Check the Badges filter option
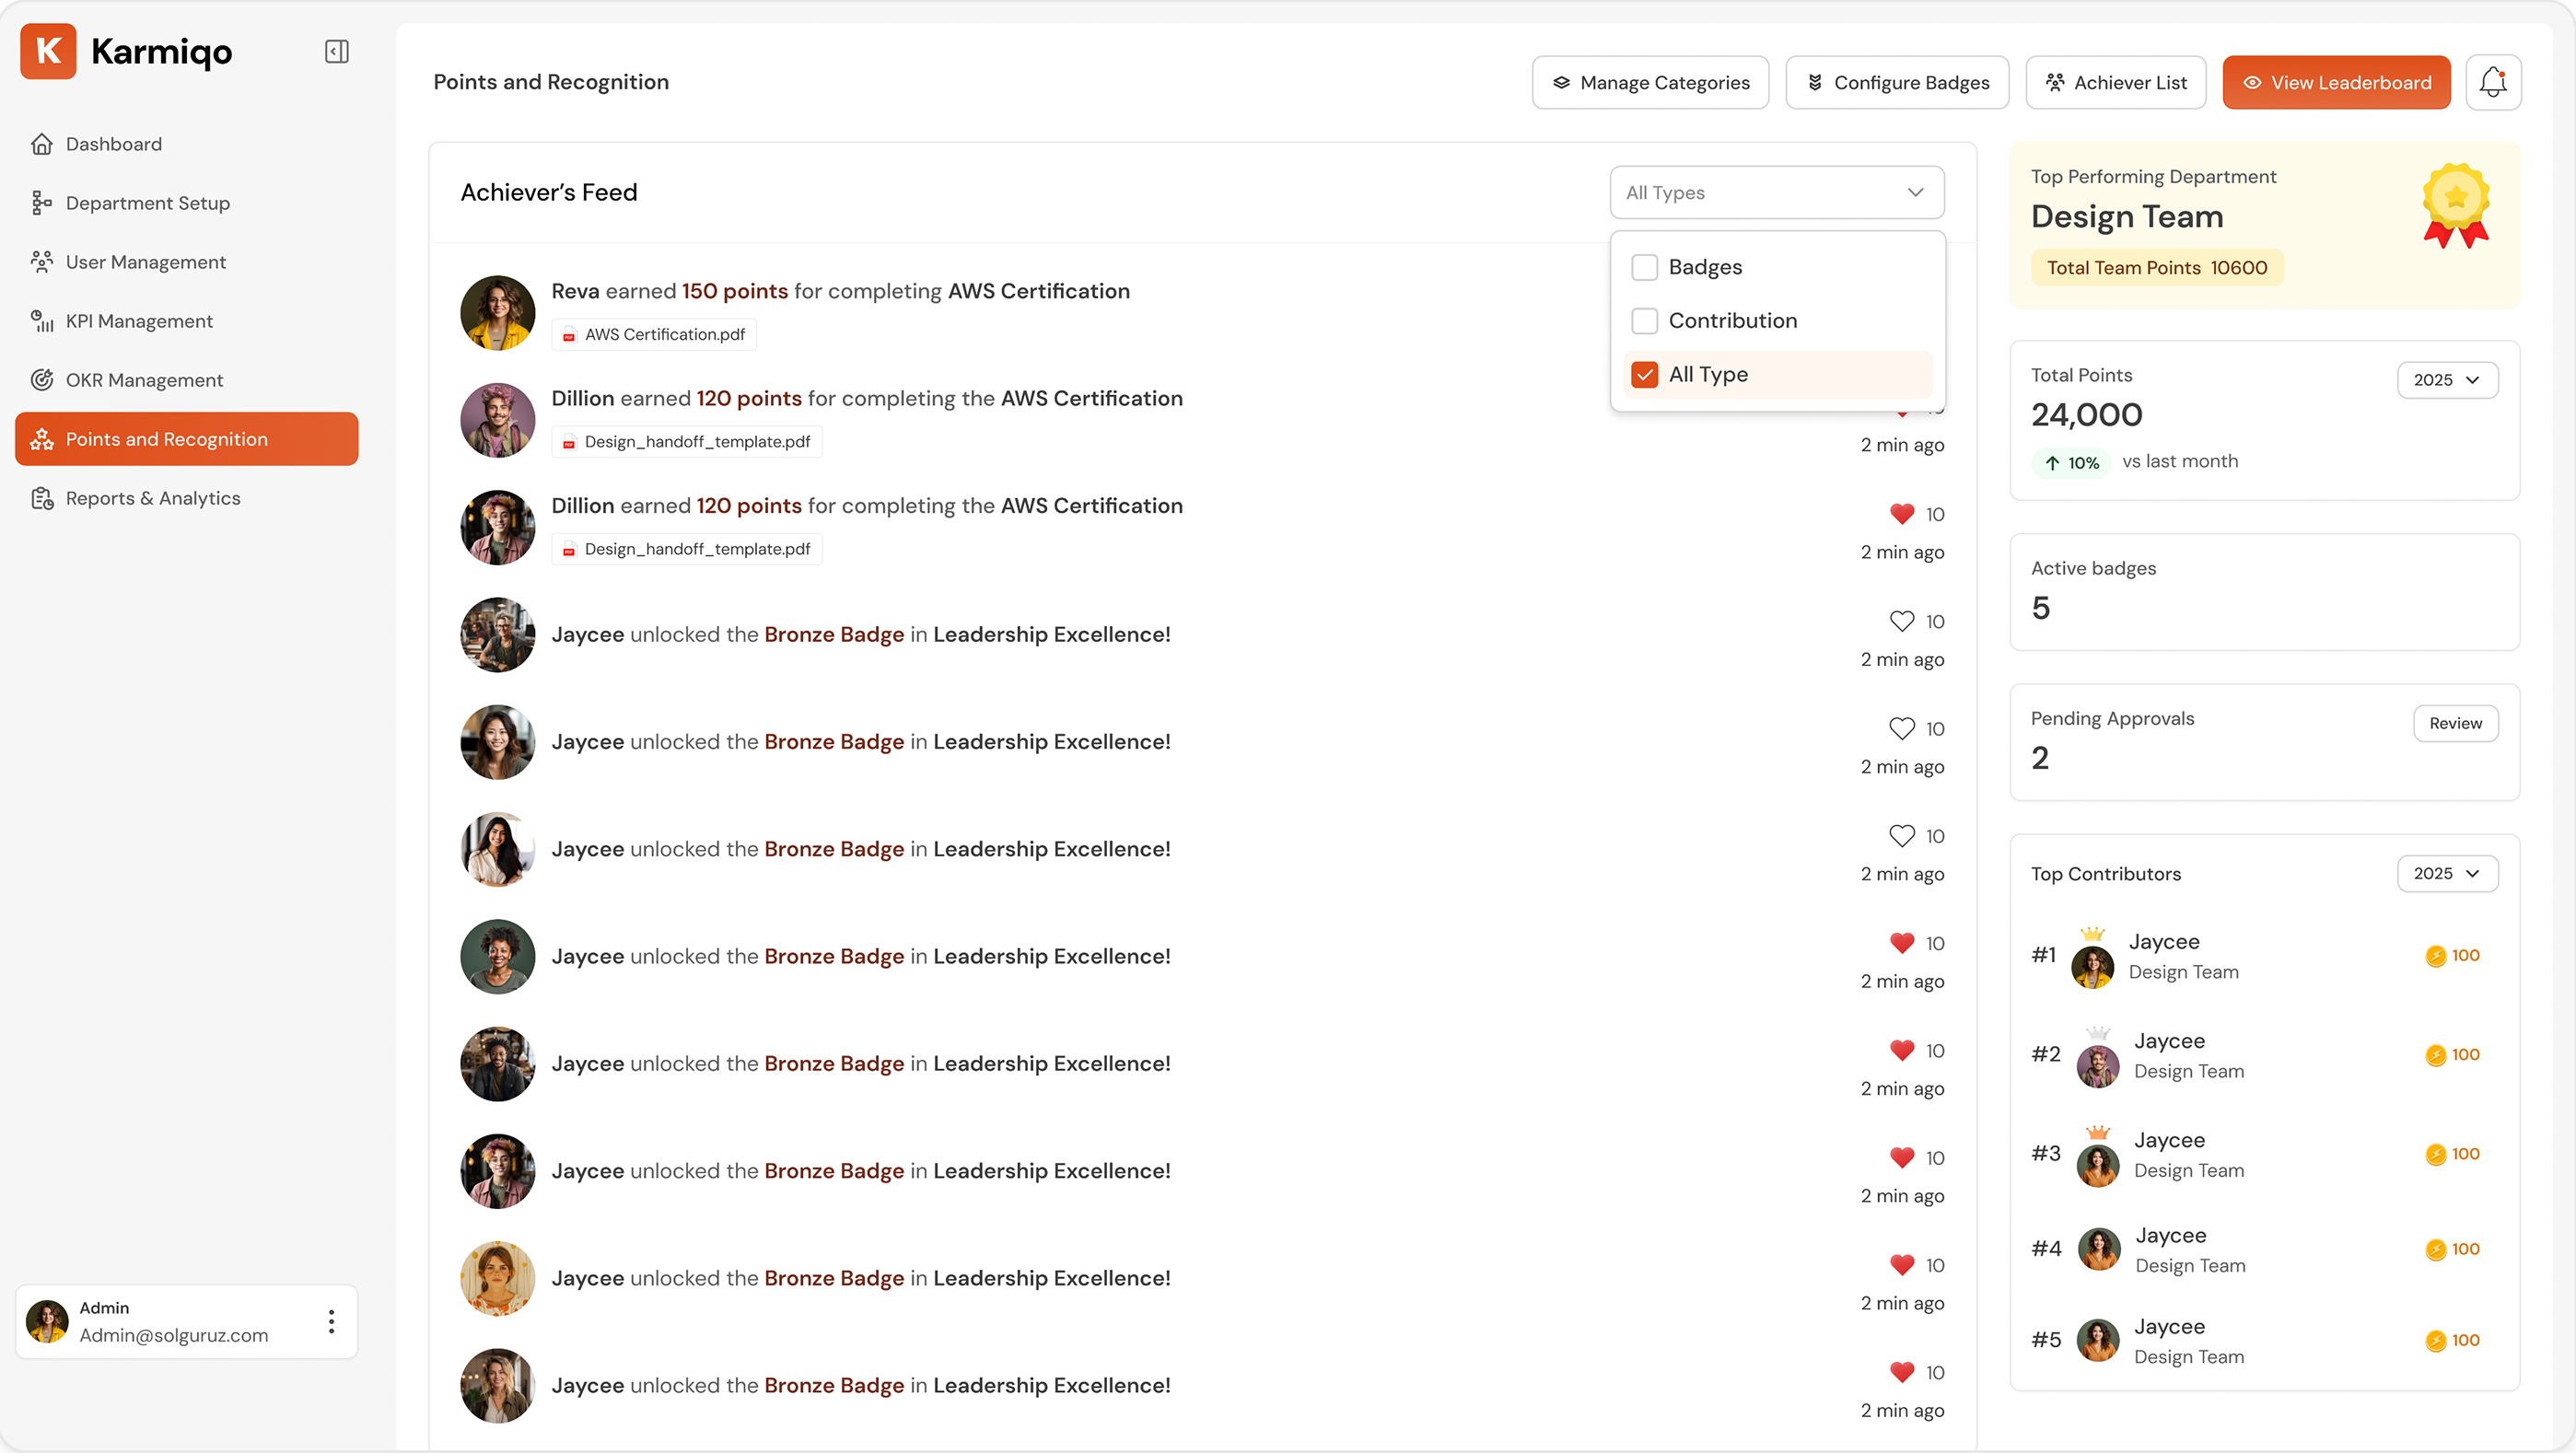The width and height of the screenshot is (2576, 1453). [1644, 267]
